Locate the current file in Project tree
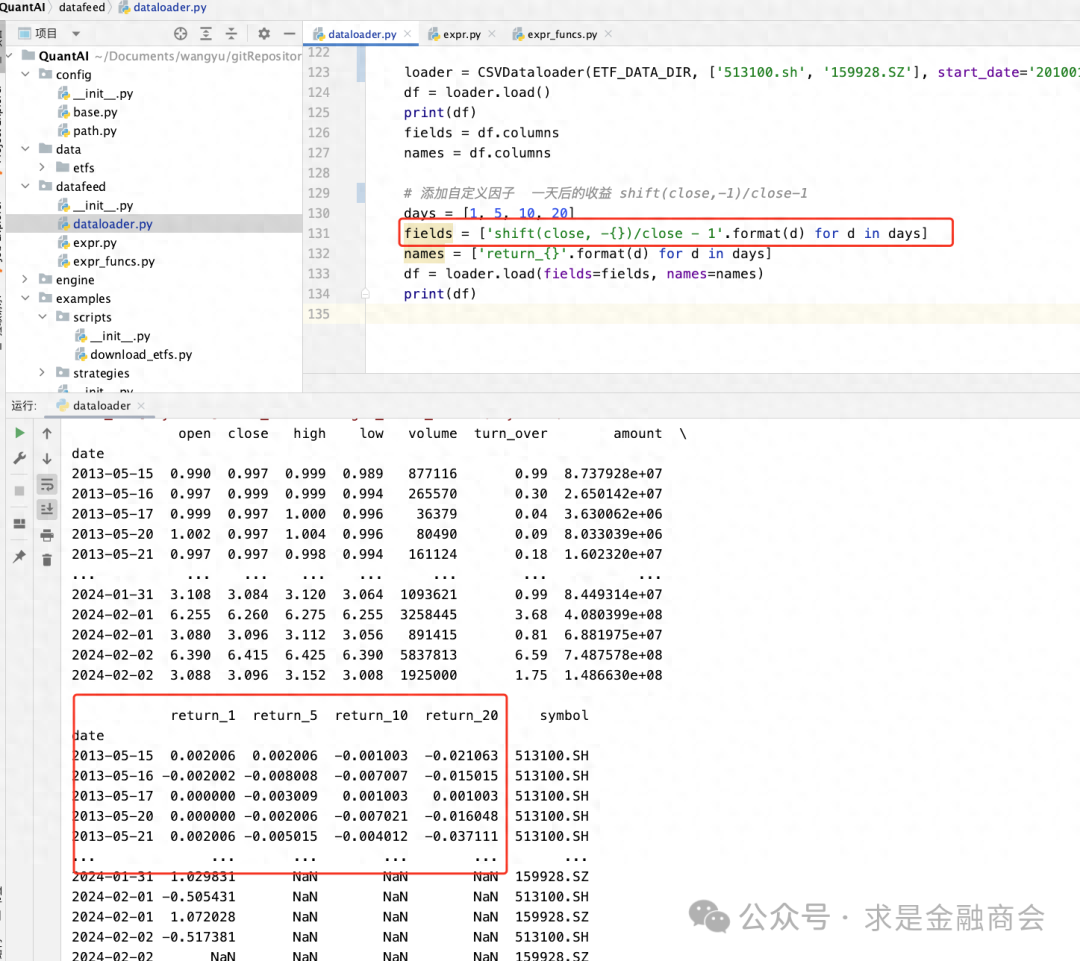The image size is (1080, 961). click(x=180, y=33)
